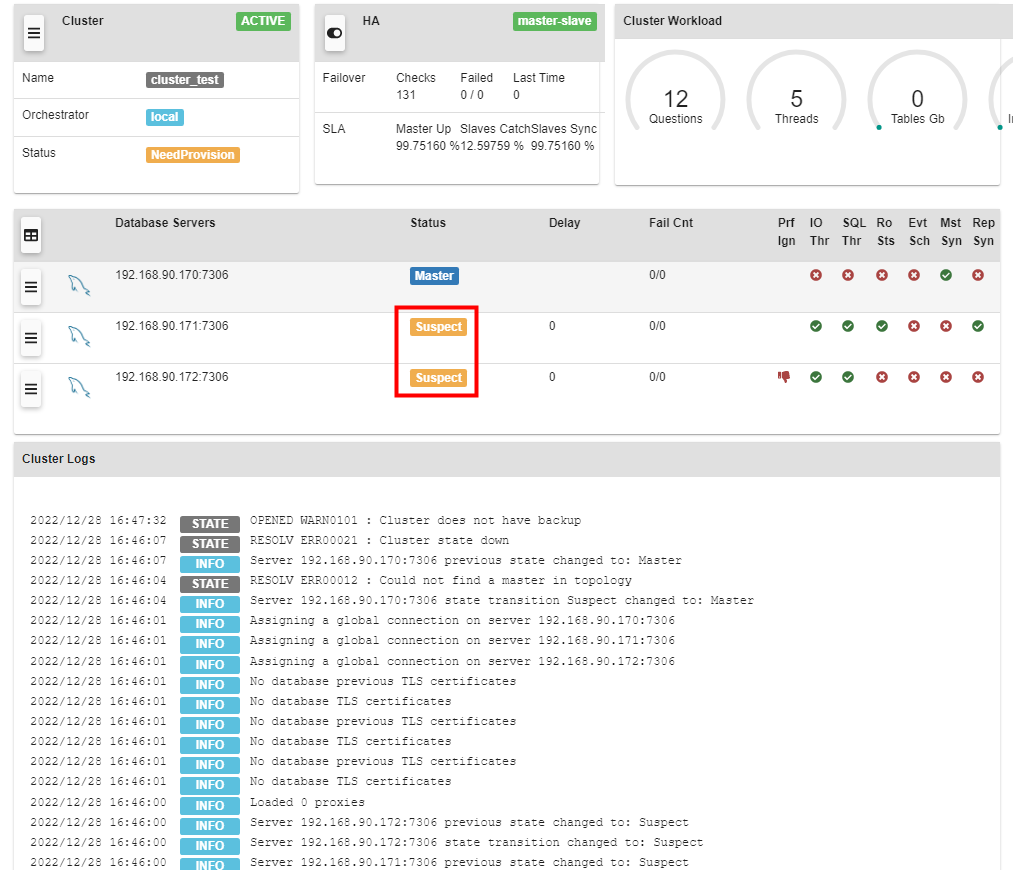The image size is (1013, 870).
Task: Expand the actions menu for 192.168.90.171
Action: point(31,338)
